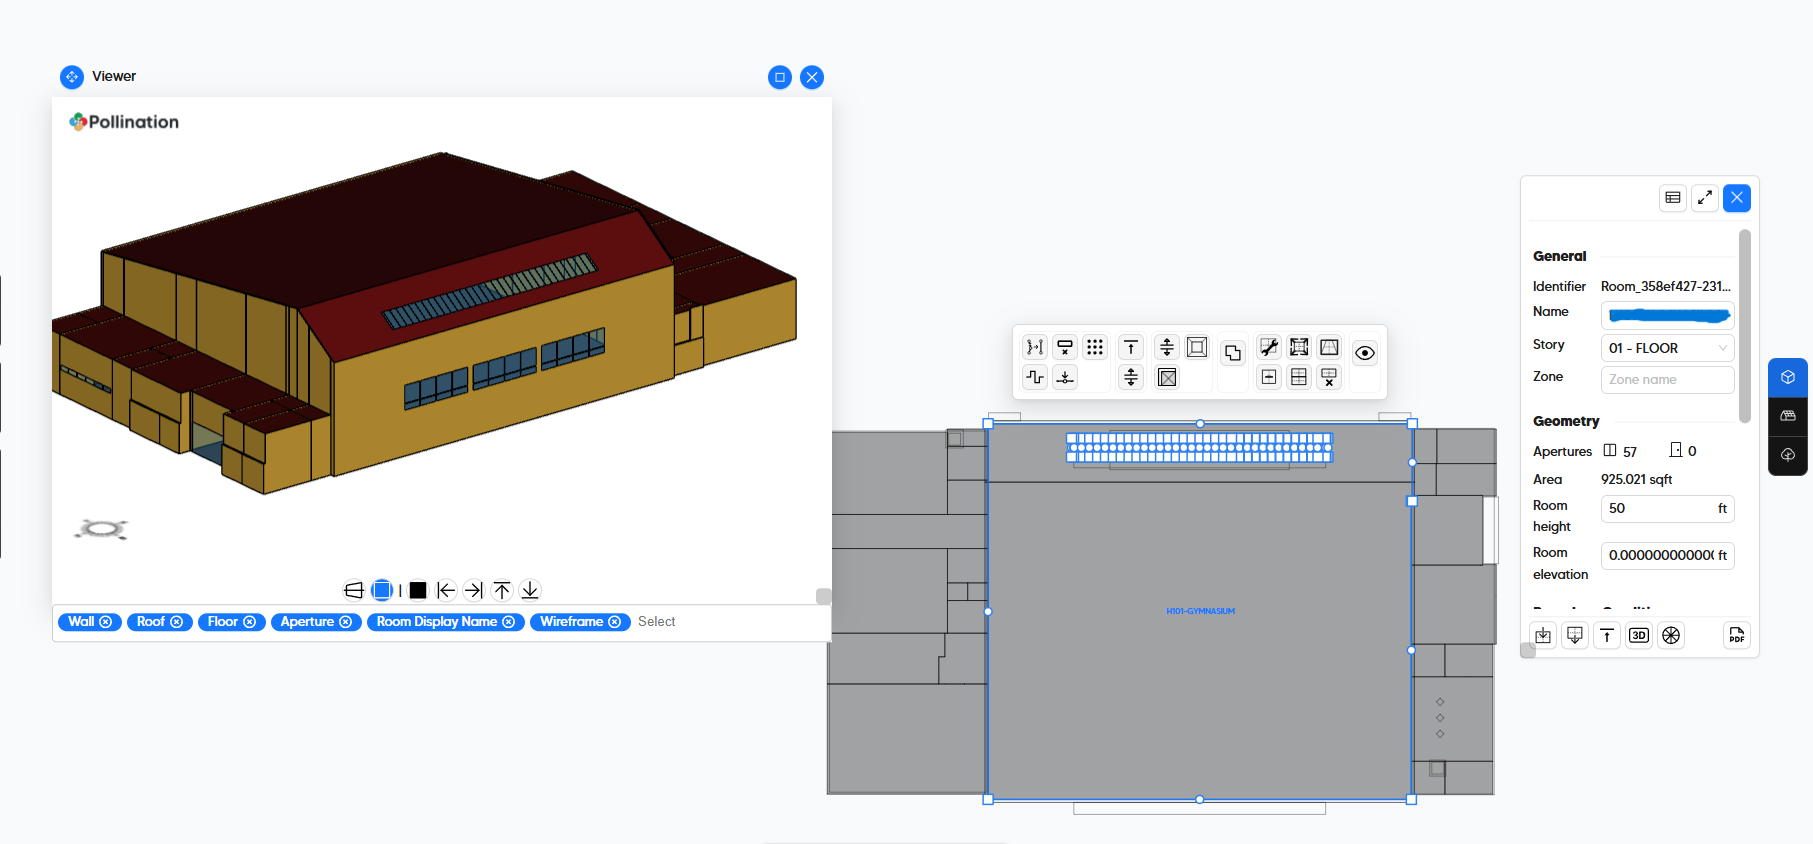This screenshot has height=844, width=1813.
Task: Open the table view icon in properties panel
Action: coord(1673,198)
